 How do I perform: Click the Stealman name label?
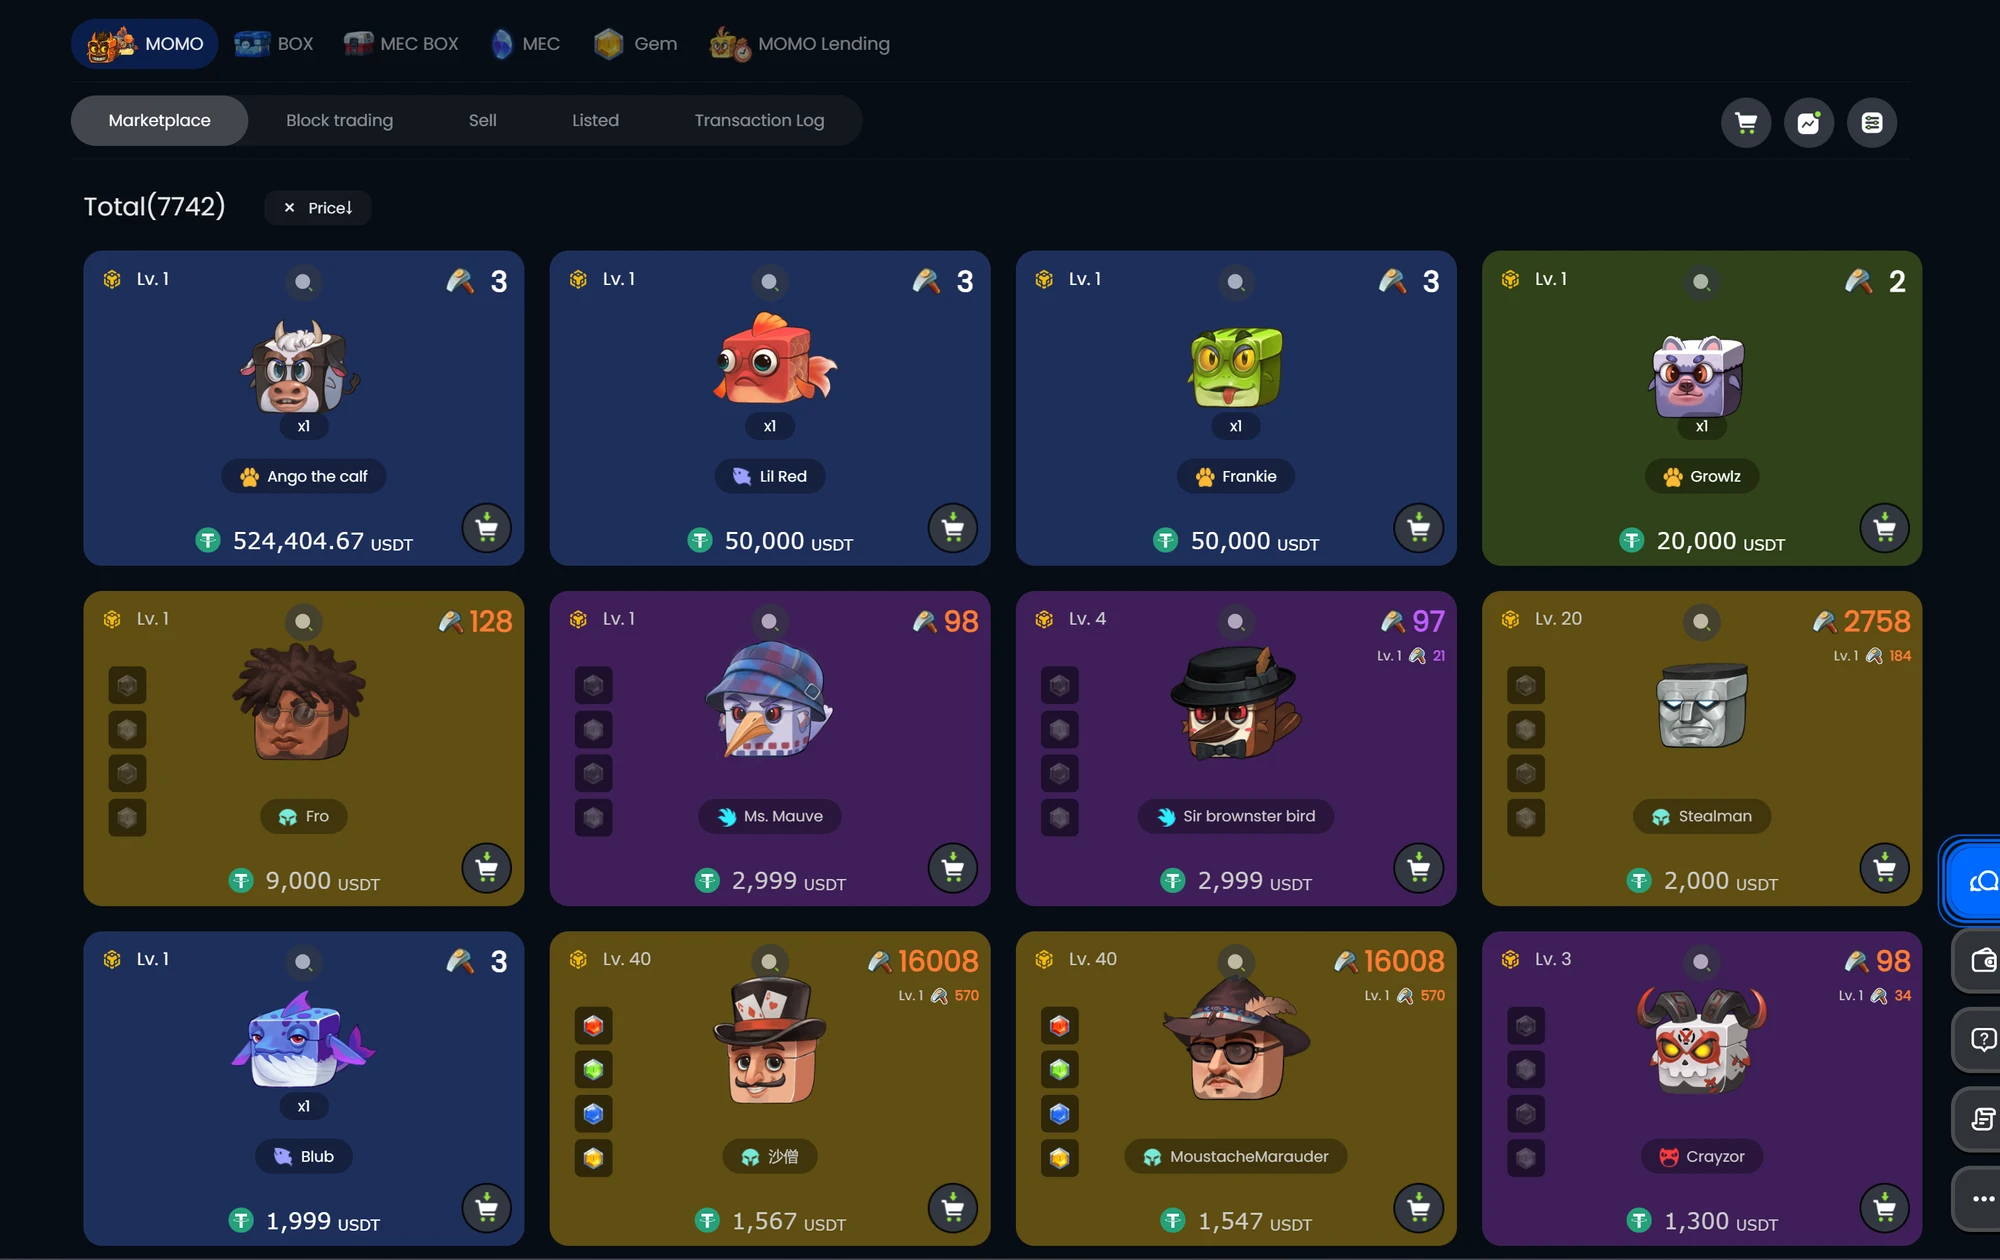pos(1702,817)
